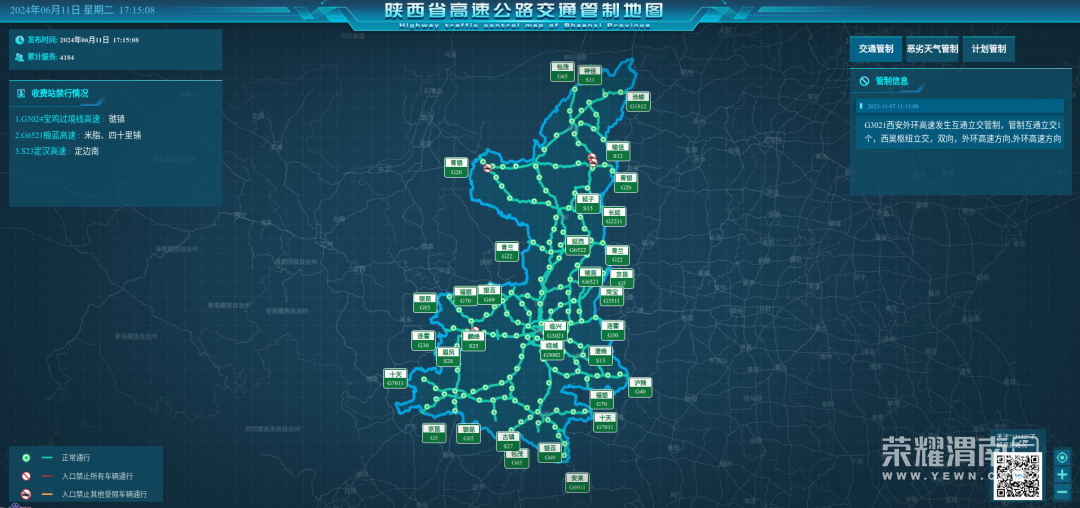
Task: Select the 临兴 G3021 highway sign
Action: pyautogui.click(x=556, y=330)
